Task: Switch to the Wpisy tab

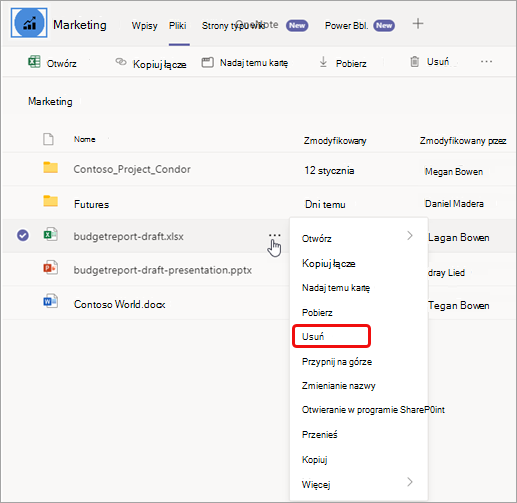Action: (144, 26)
